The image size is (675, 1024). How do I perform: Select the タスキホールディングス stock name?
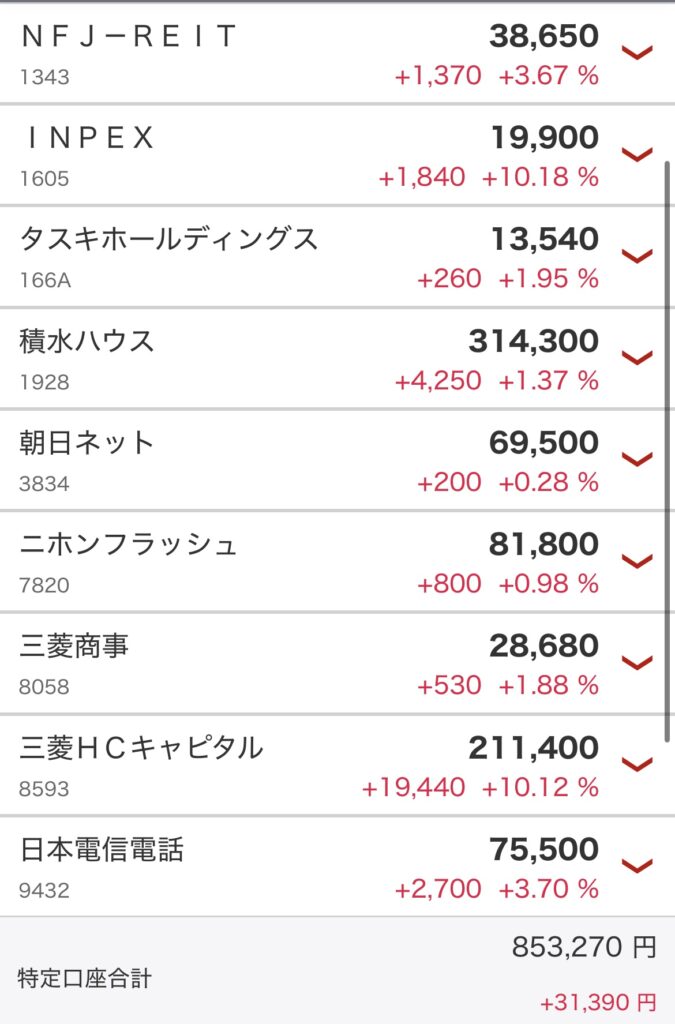pyautogui.click(x=168, y=240)
